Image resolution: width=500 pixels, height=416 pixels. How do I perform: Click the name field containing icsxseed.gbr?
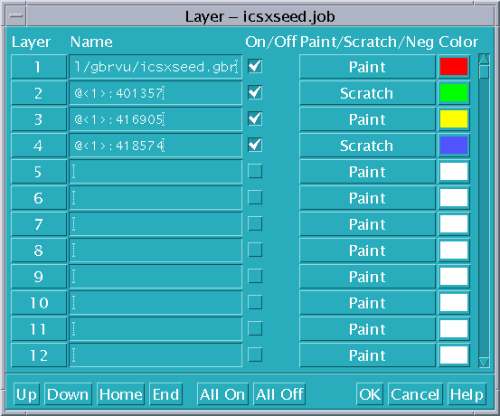(x=155, y=67)
